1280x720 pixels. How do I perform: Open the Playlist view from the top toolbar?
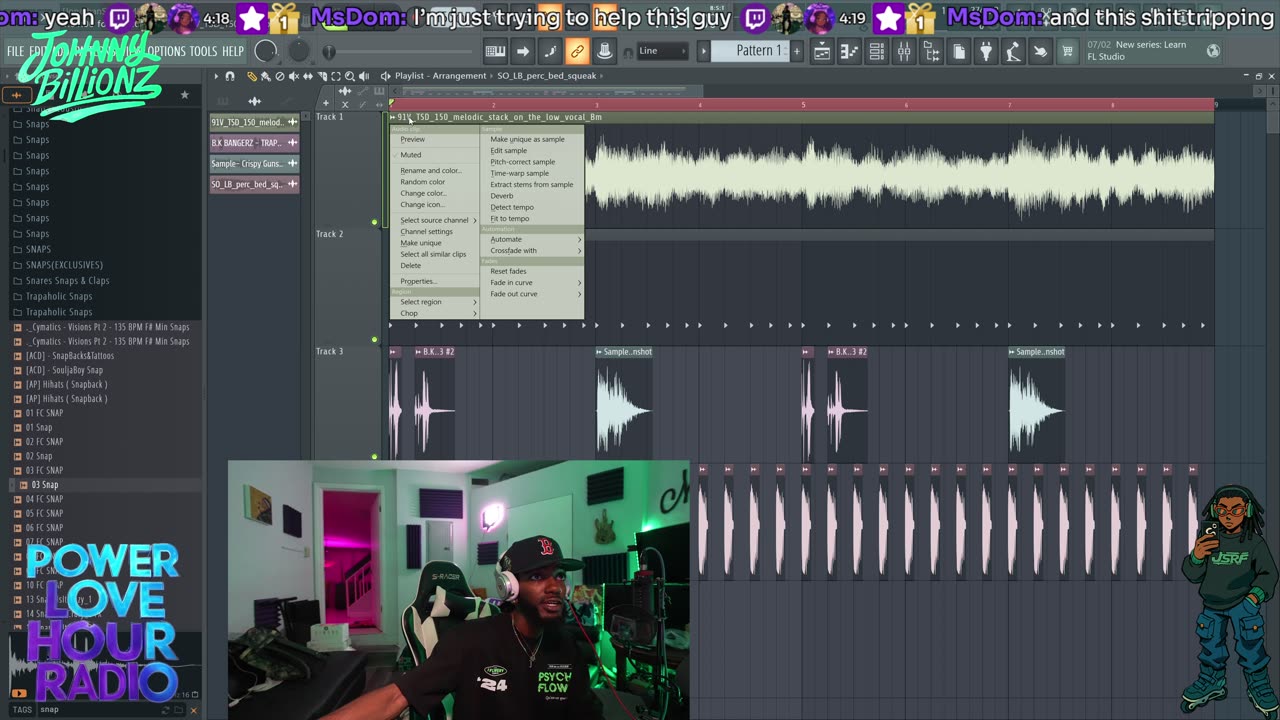[x=822, y=51]
